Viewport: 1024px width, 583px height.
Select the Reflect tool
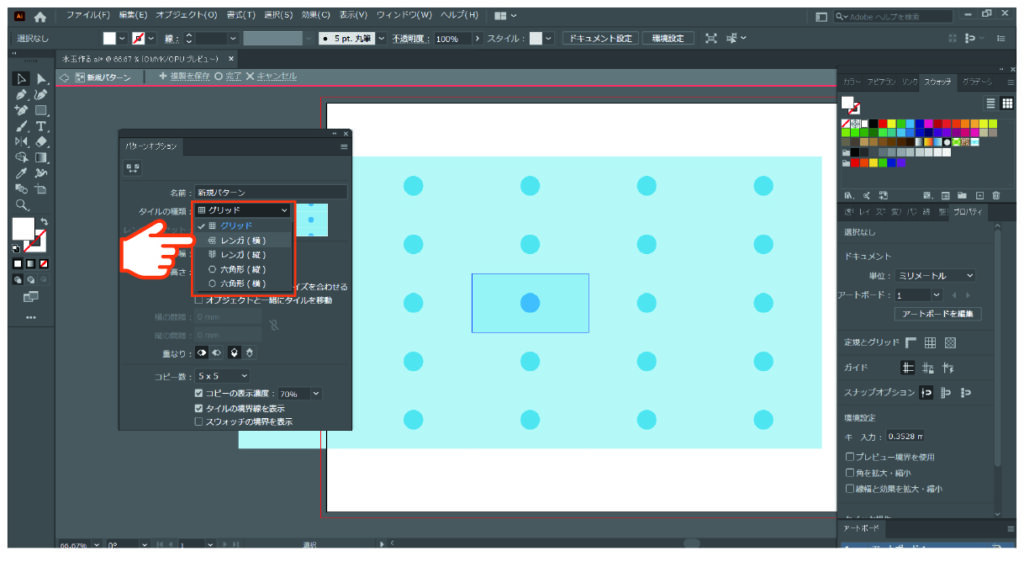[x=21, y=142]
